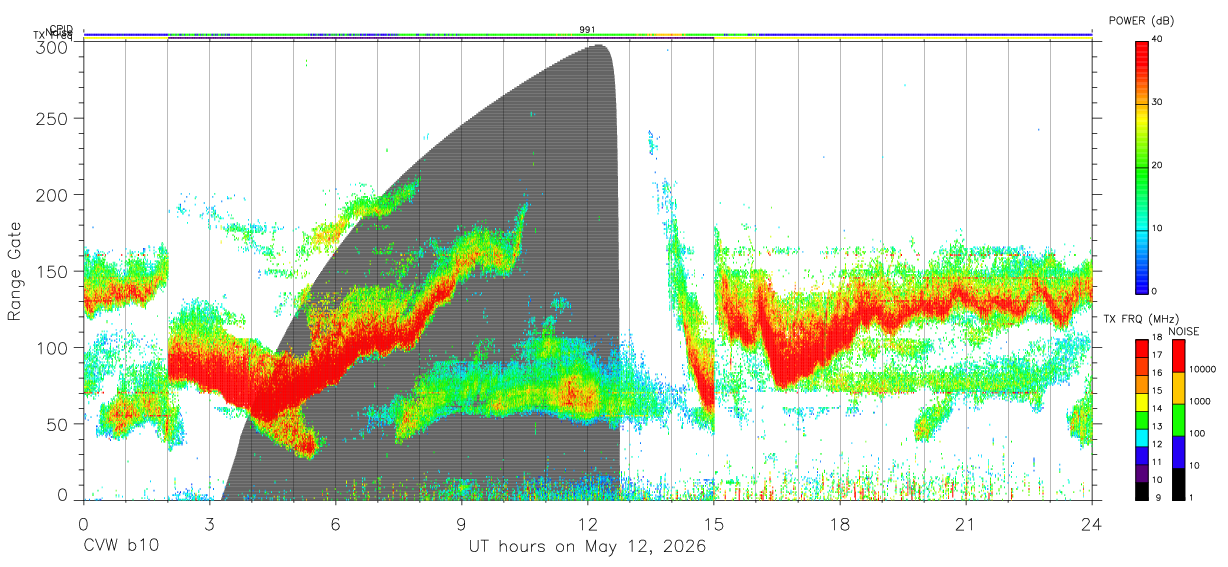
Task: Click the 10000 label in NOISE legend
Action: click(x=1203, y=370)
